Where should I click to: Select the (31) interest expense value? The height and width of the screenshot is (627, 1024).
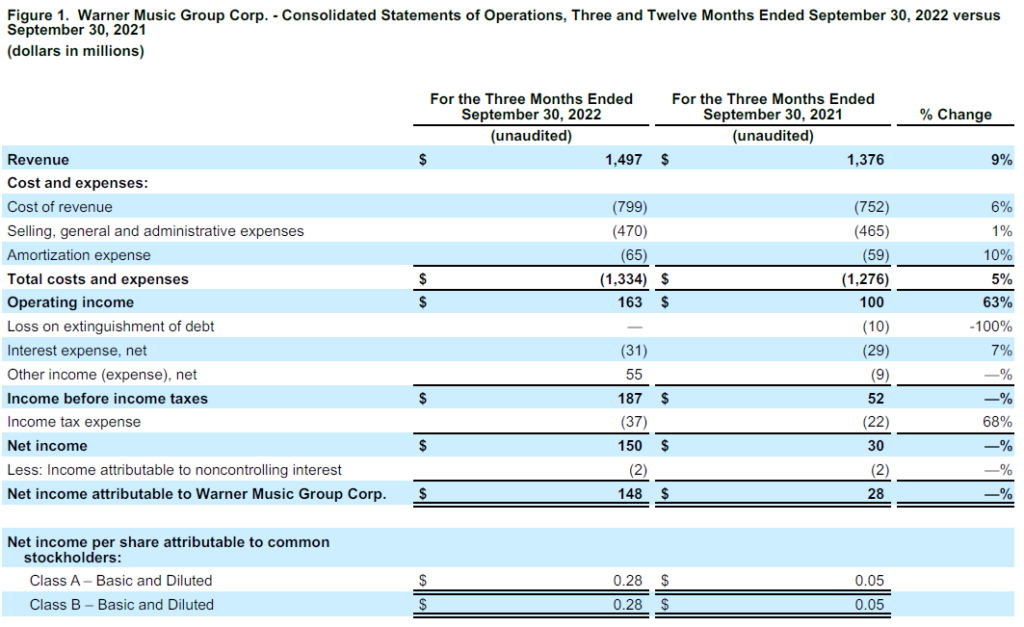click(633, 351)
